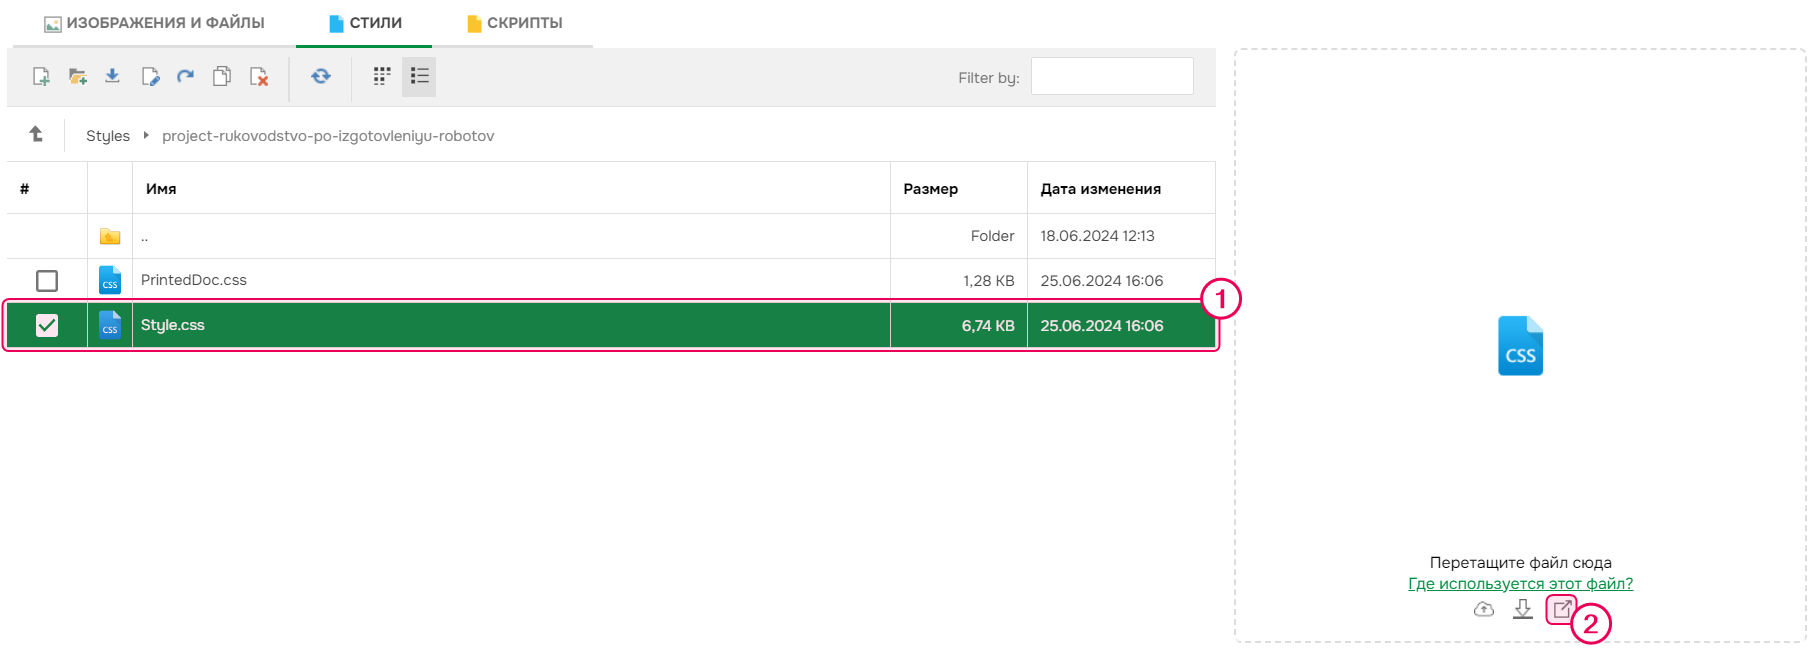This screenshot has height=652, width=1817.
Task: Click the copy file icon
Action: 222,77
